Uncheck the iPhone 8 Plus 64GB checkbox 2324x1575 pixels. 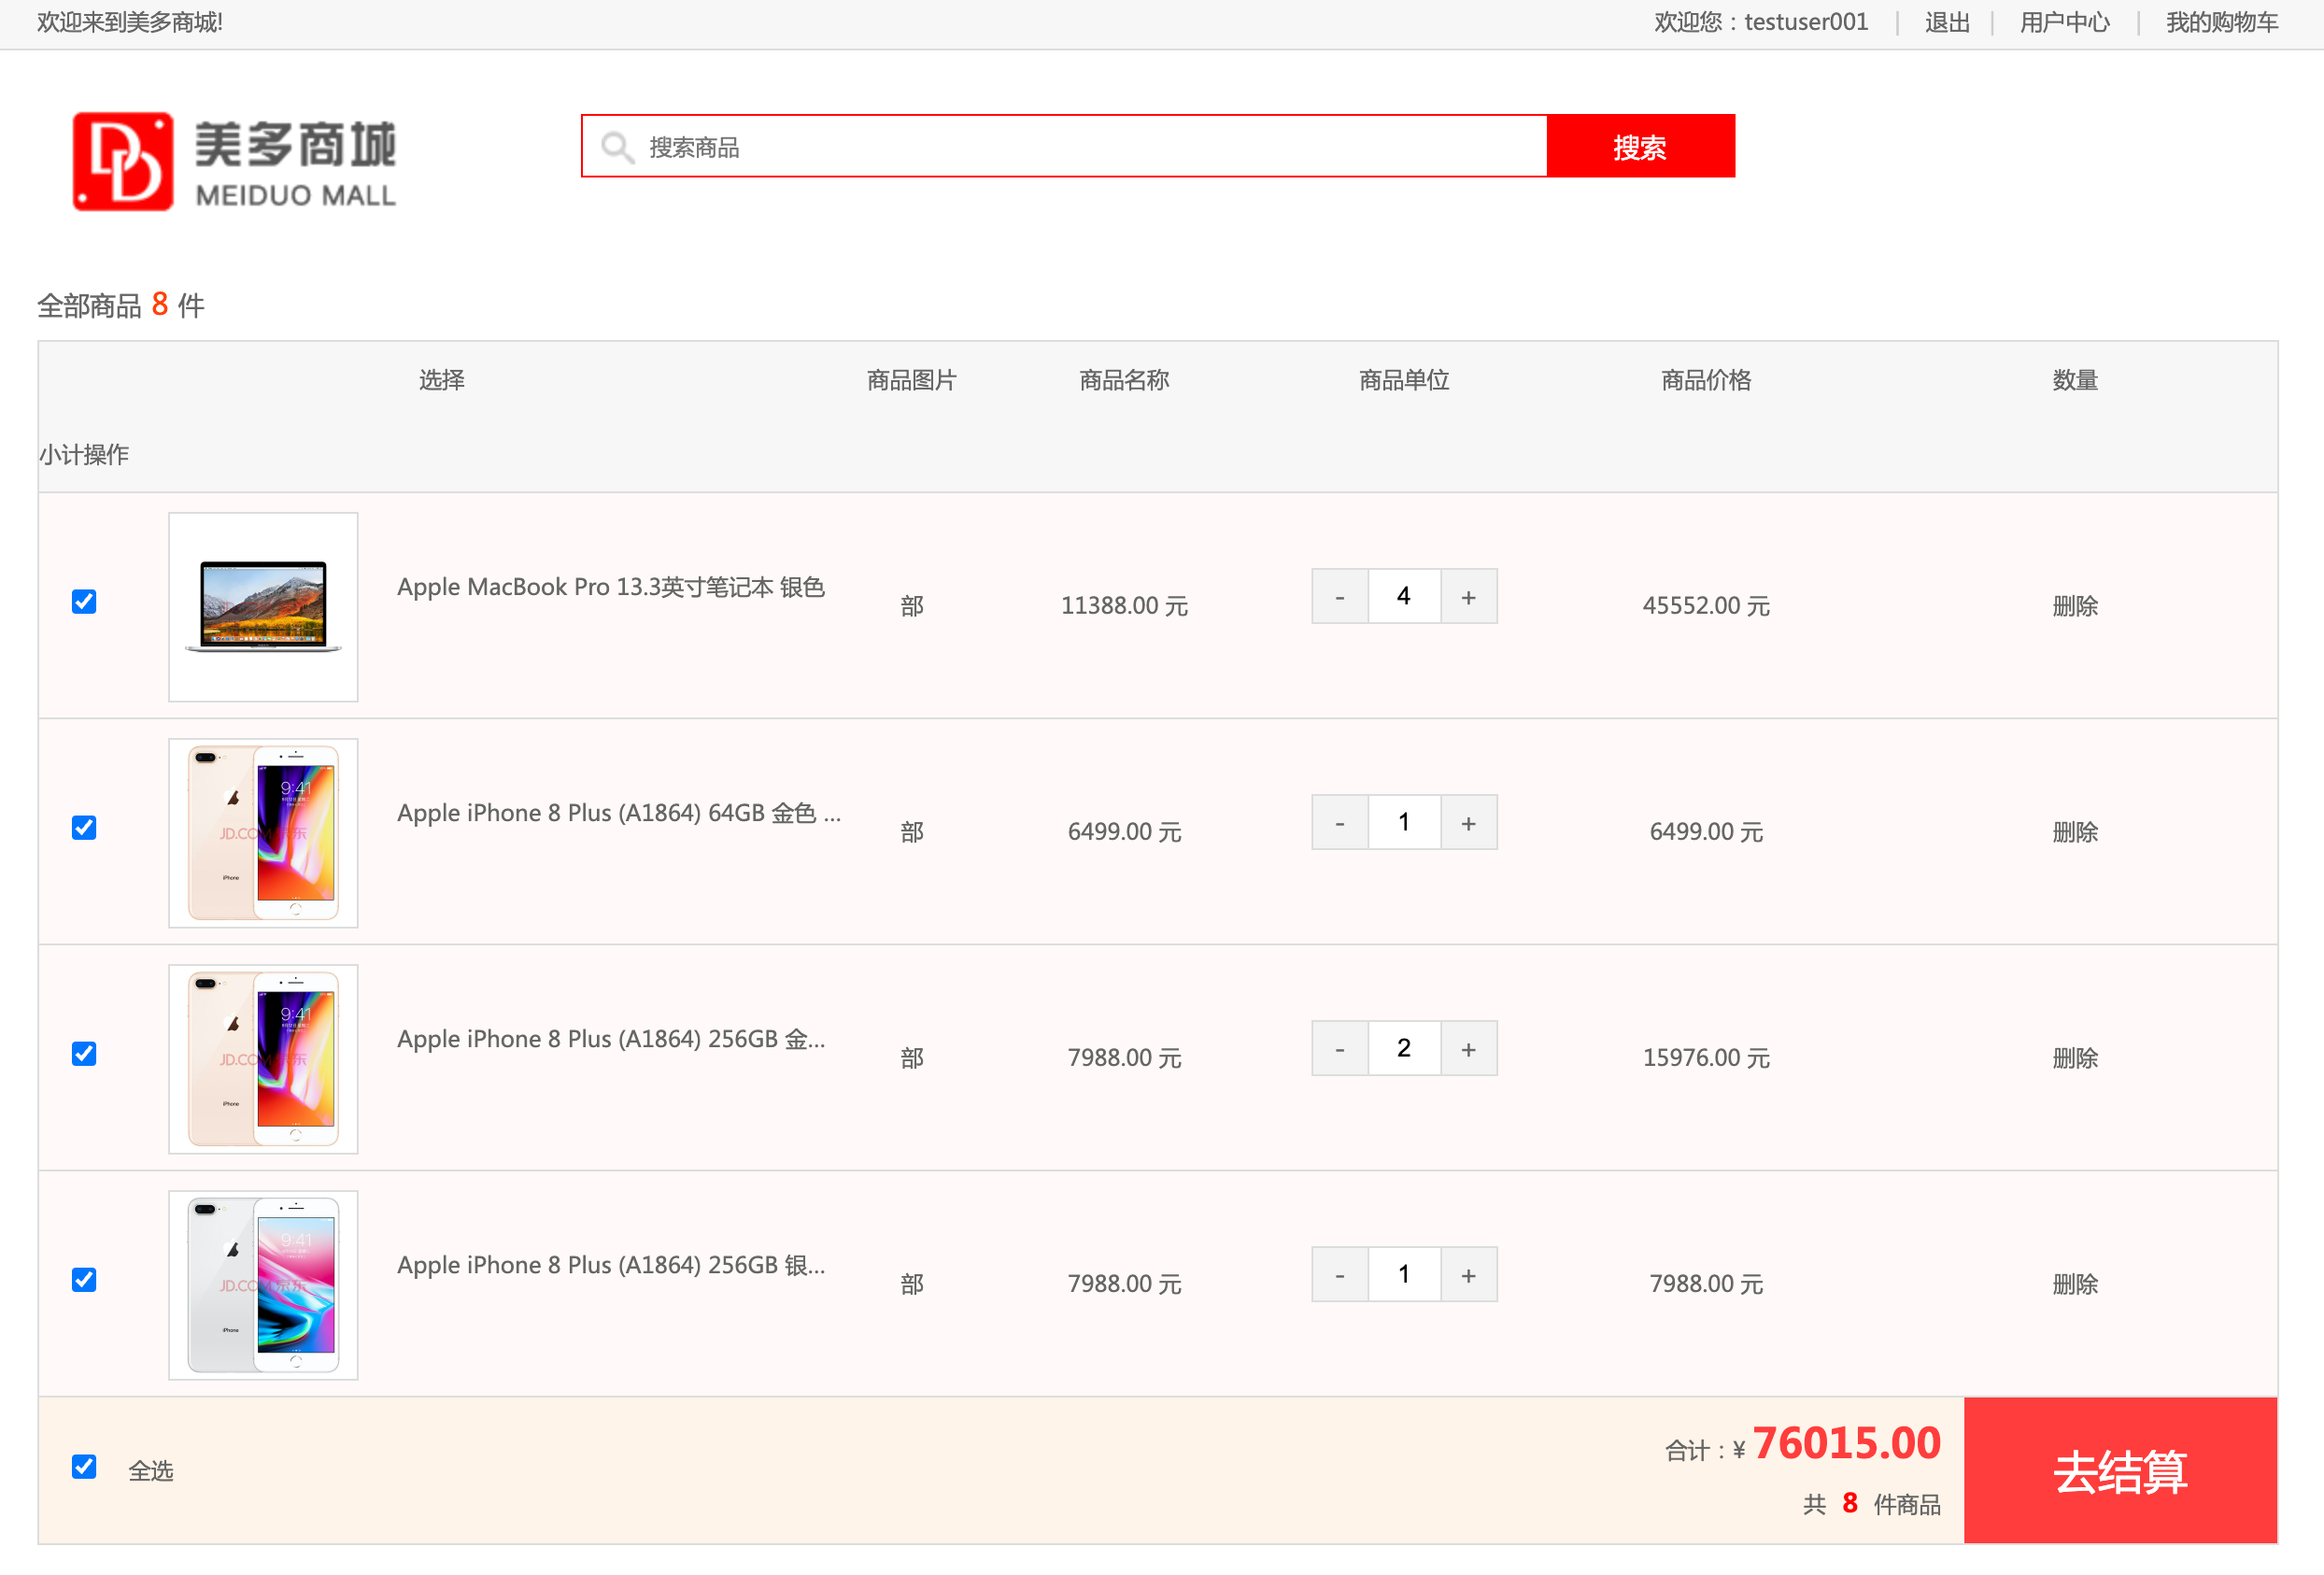(x=84, y=827)
